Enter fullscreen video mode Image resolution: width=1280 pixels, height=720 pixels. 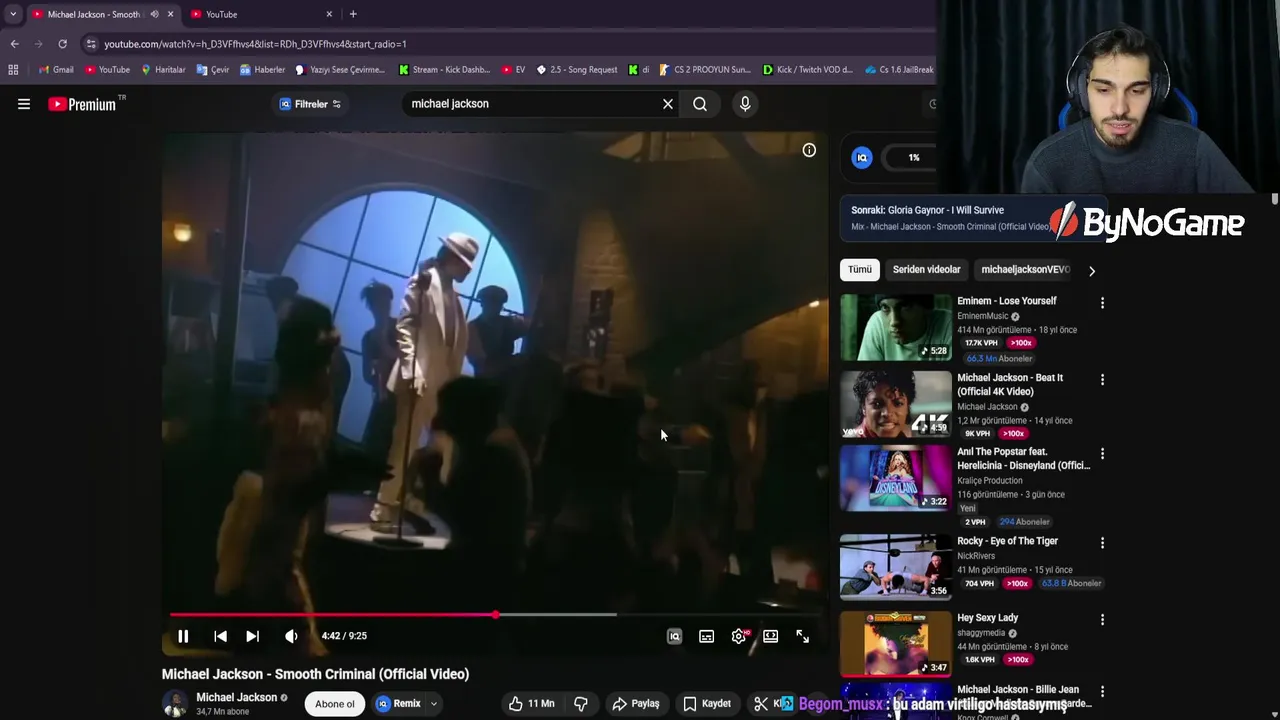coord(802,636)
